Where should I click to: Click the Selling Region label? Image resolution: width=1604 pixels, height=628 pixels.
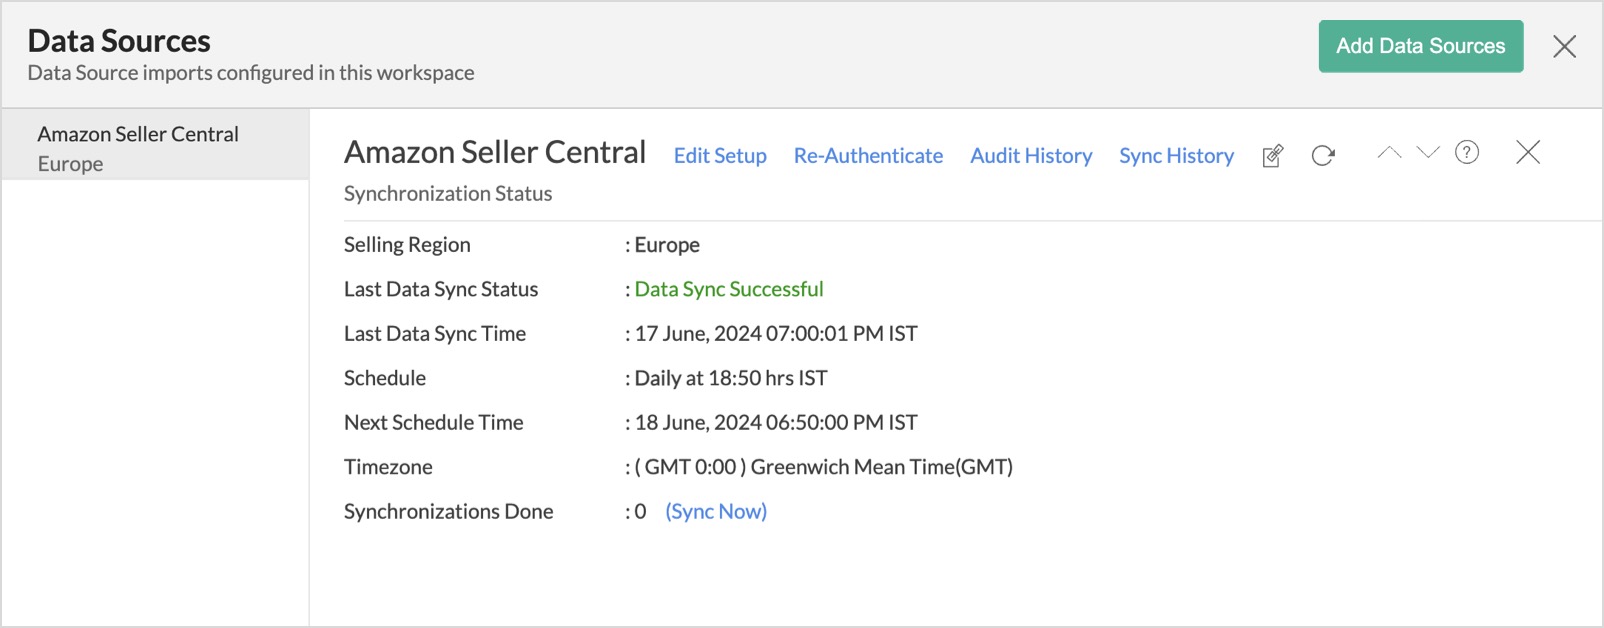coord(407,245)
